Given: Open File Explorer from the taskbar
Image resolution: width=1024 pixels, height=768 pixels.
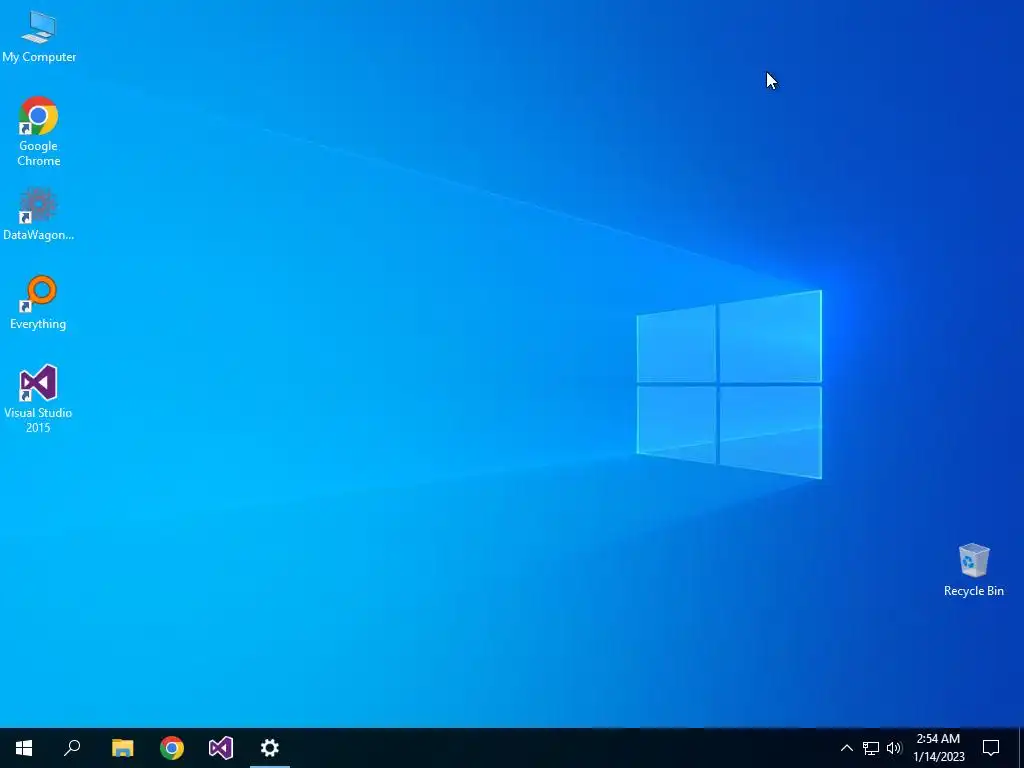Looking at the screenshot, I should [x=122, y=748].
